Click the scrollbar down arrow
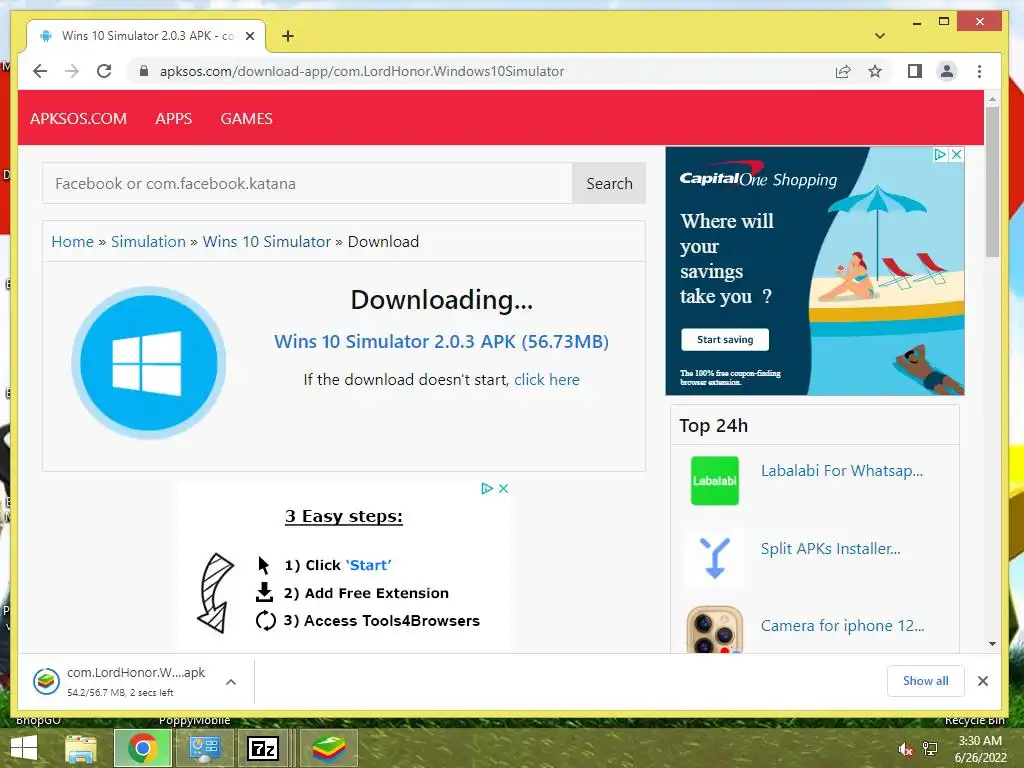Screen dimensions: 1024x768 click(x=993, y=644)
